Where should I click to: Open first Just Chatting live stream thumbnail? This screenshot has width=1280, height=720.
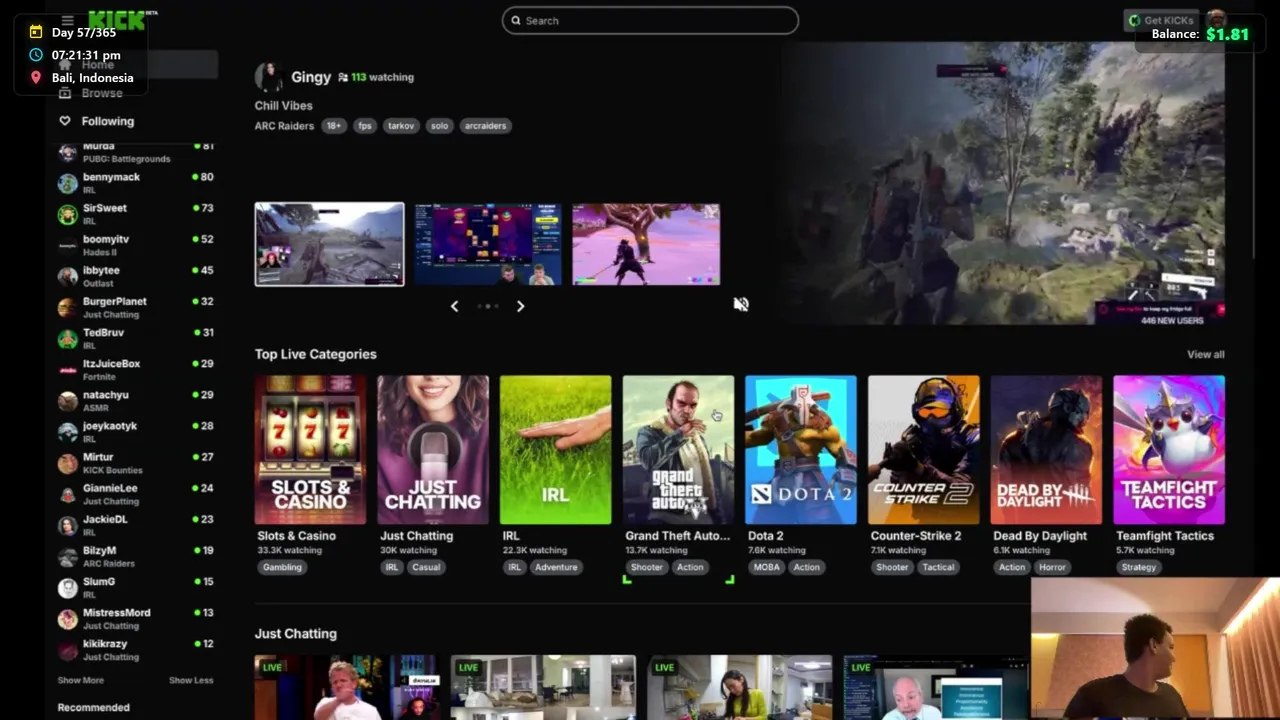click(346, 687)
